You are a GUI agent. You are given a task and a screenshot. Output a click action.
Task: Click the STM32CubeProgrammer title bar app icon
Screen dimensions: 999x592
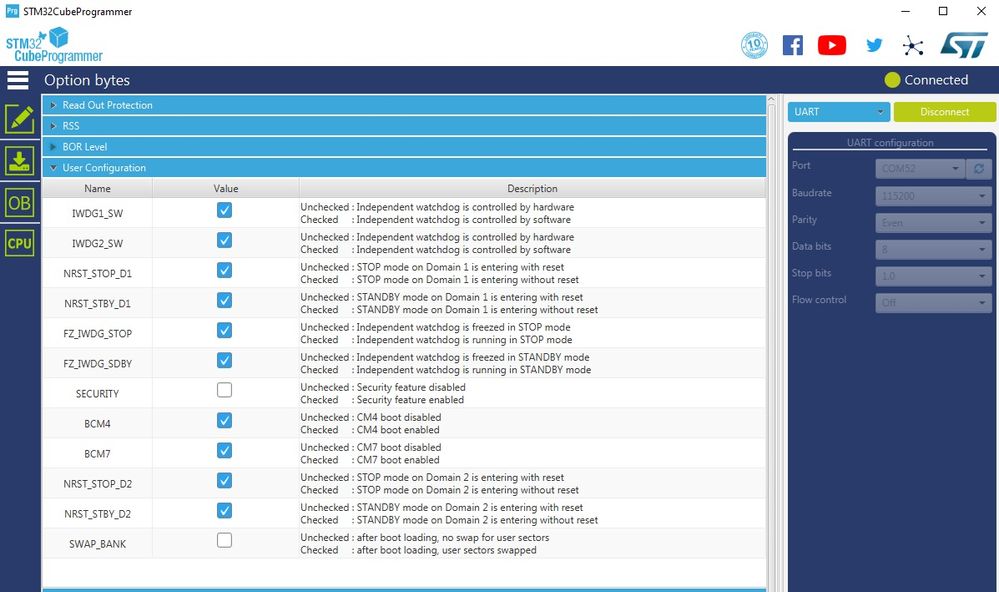tap(12, 11)
